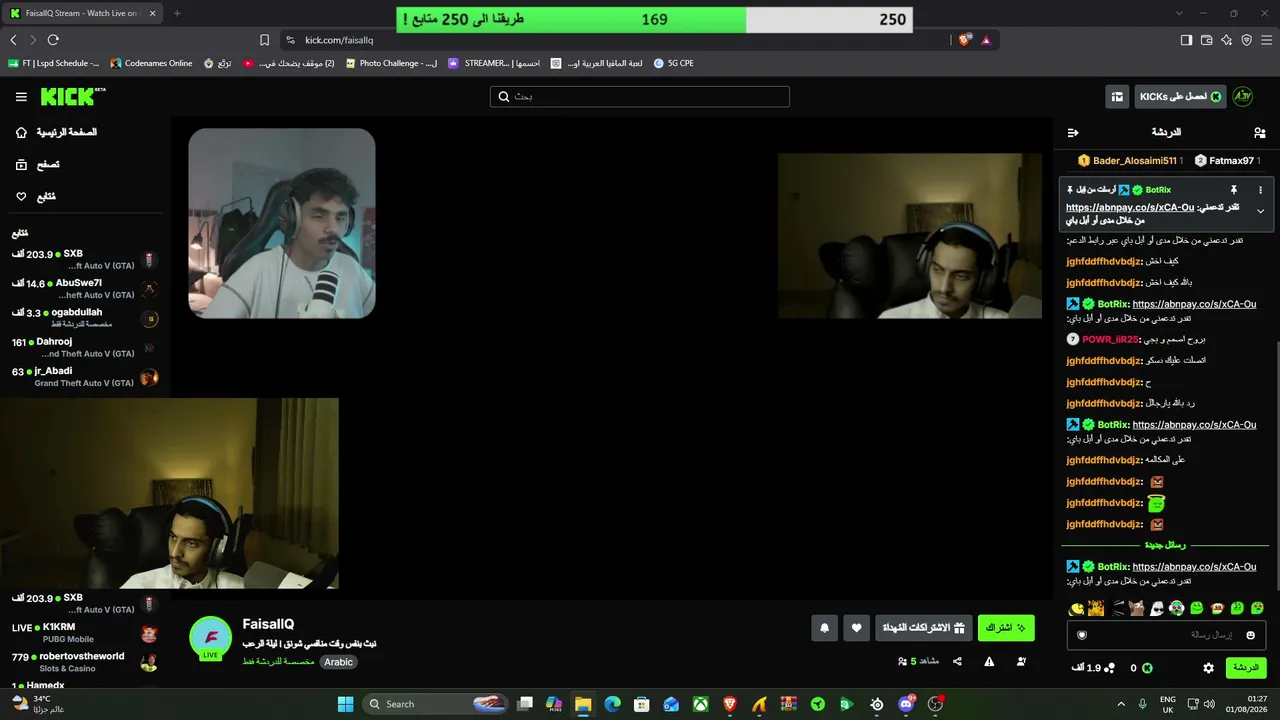Open the Home item in sidebar
The height and width of the screenshot is (720, 1280).
click(x=58, y=132)
